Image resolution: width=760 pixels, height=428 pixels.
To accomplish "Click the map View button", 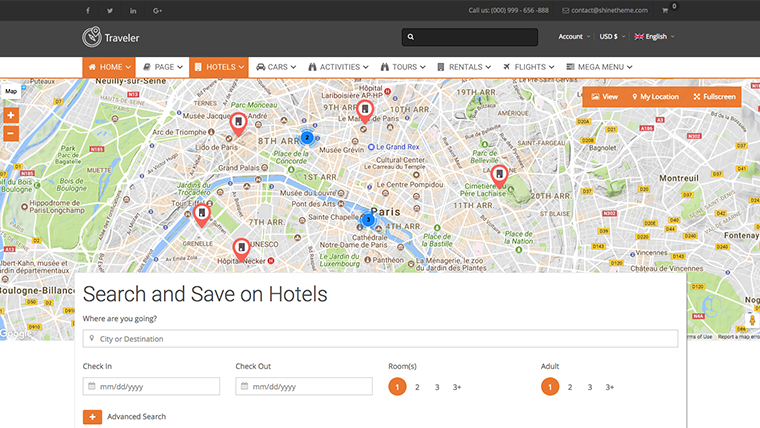I will 604,97.
